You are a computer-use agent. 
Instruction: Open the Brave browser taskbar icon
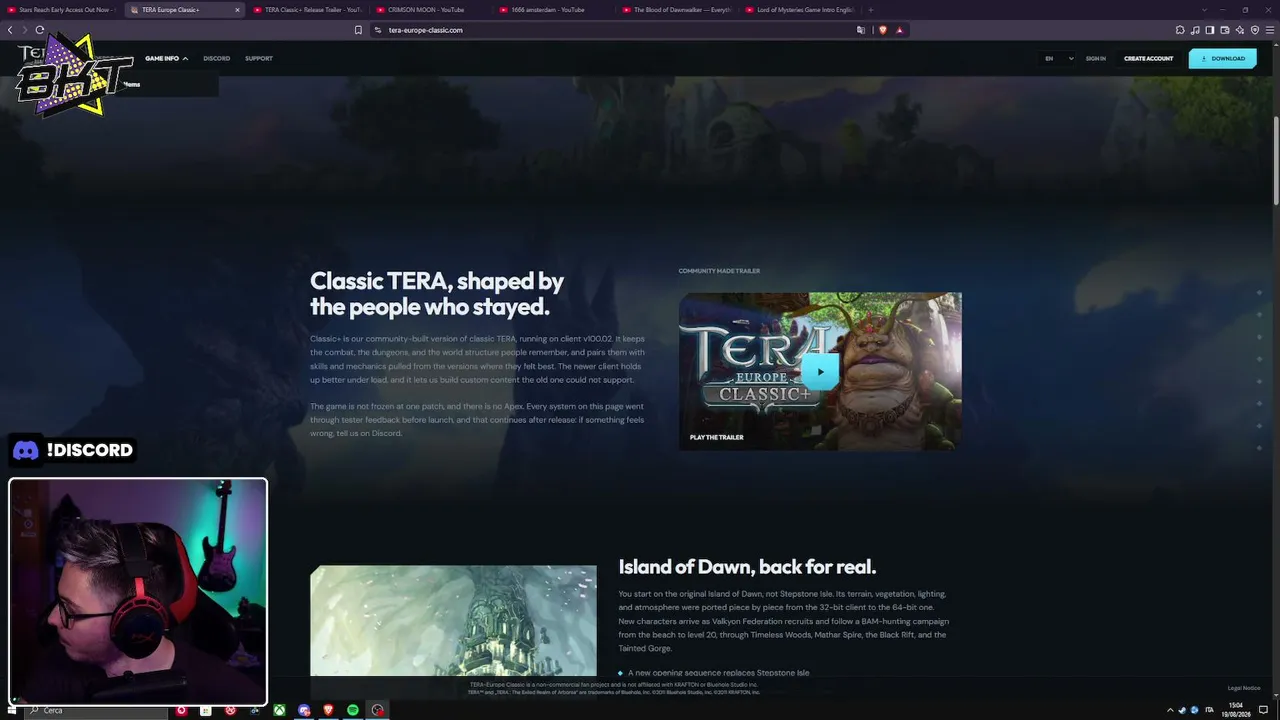(x=328, y=710)
